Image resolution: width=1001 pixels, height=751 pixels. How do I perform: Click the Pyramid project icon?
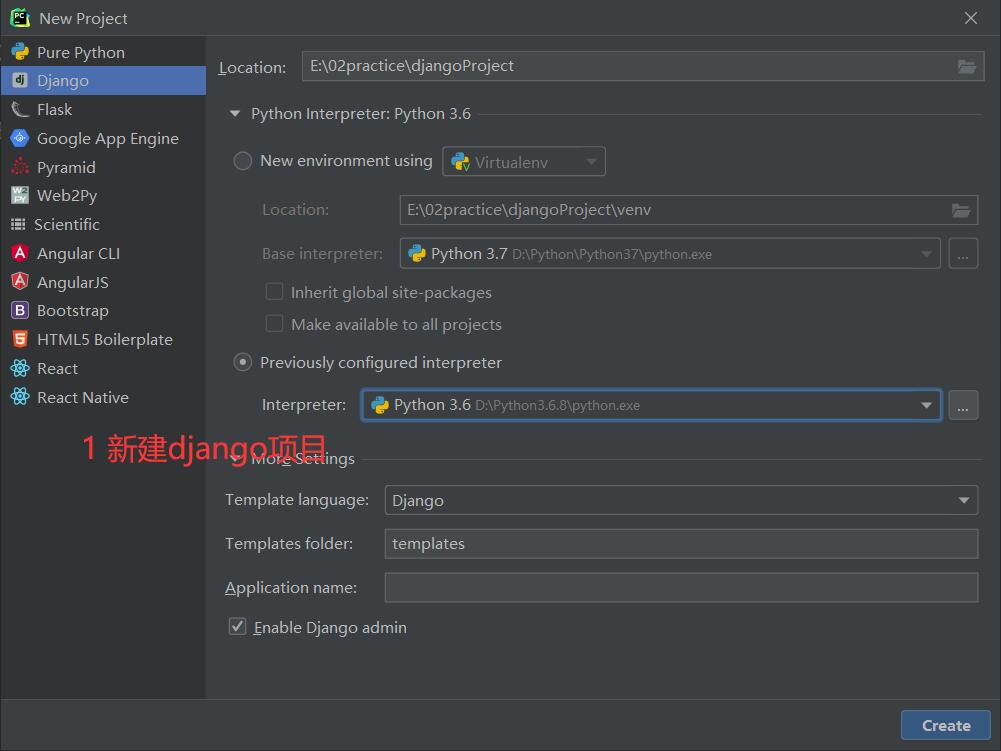(20, 167)
